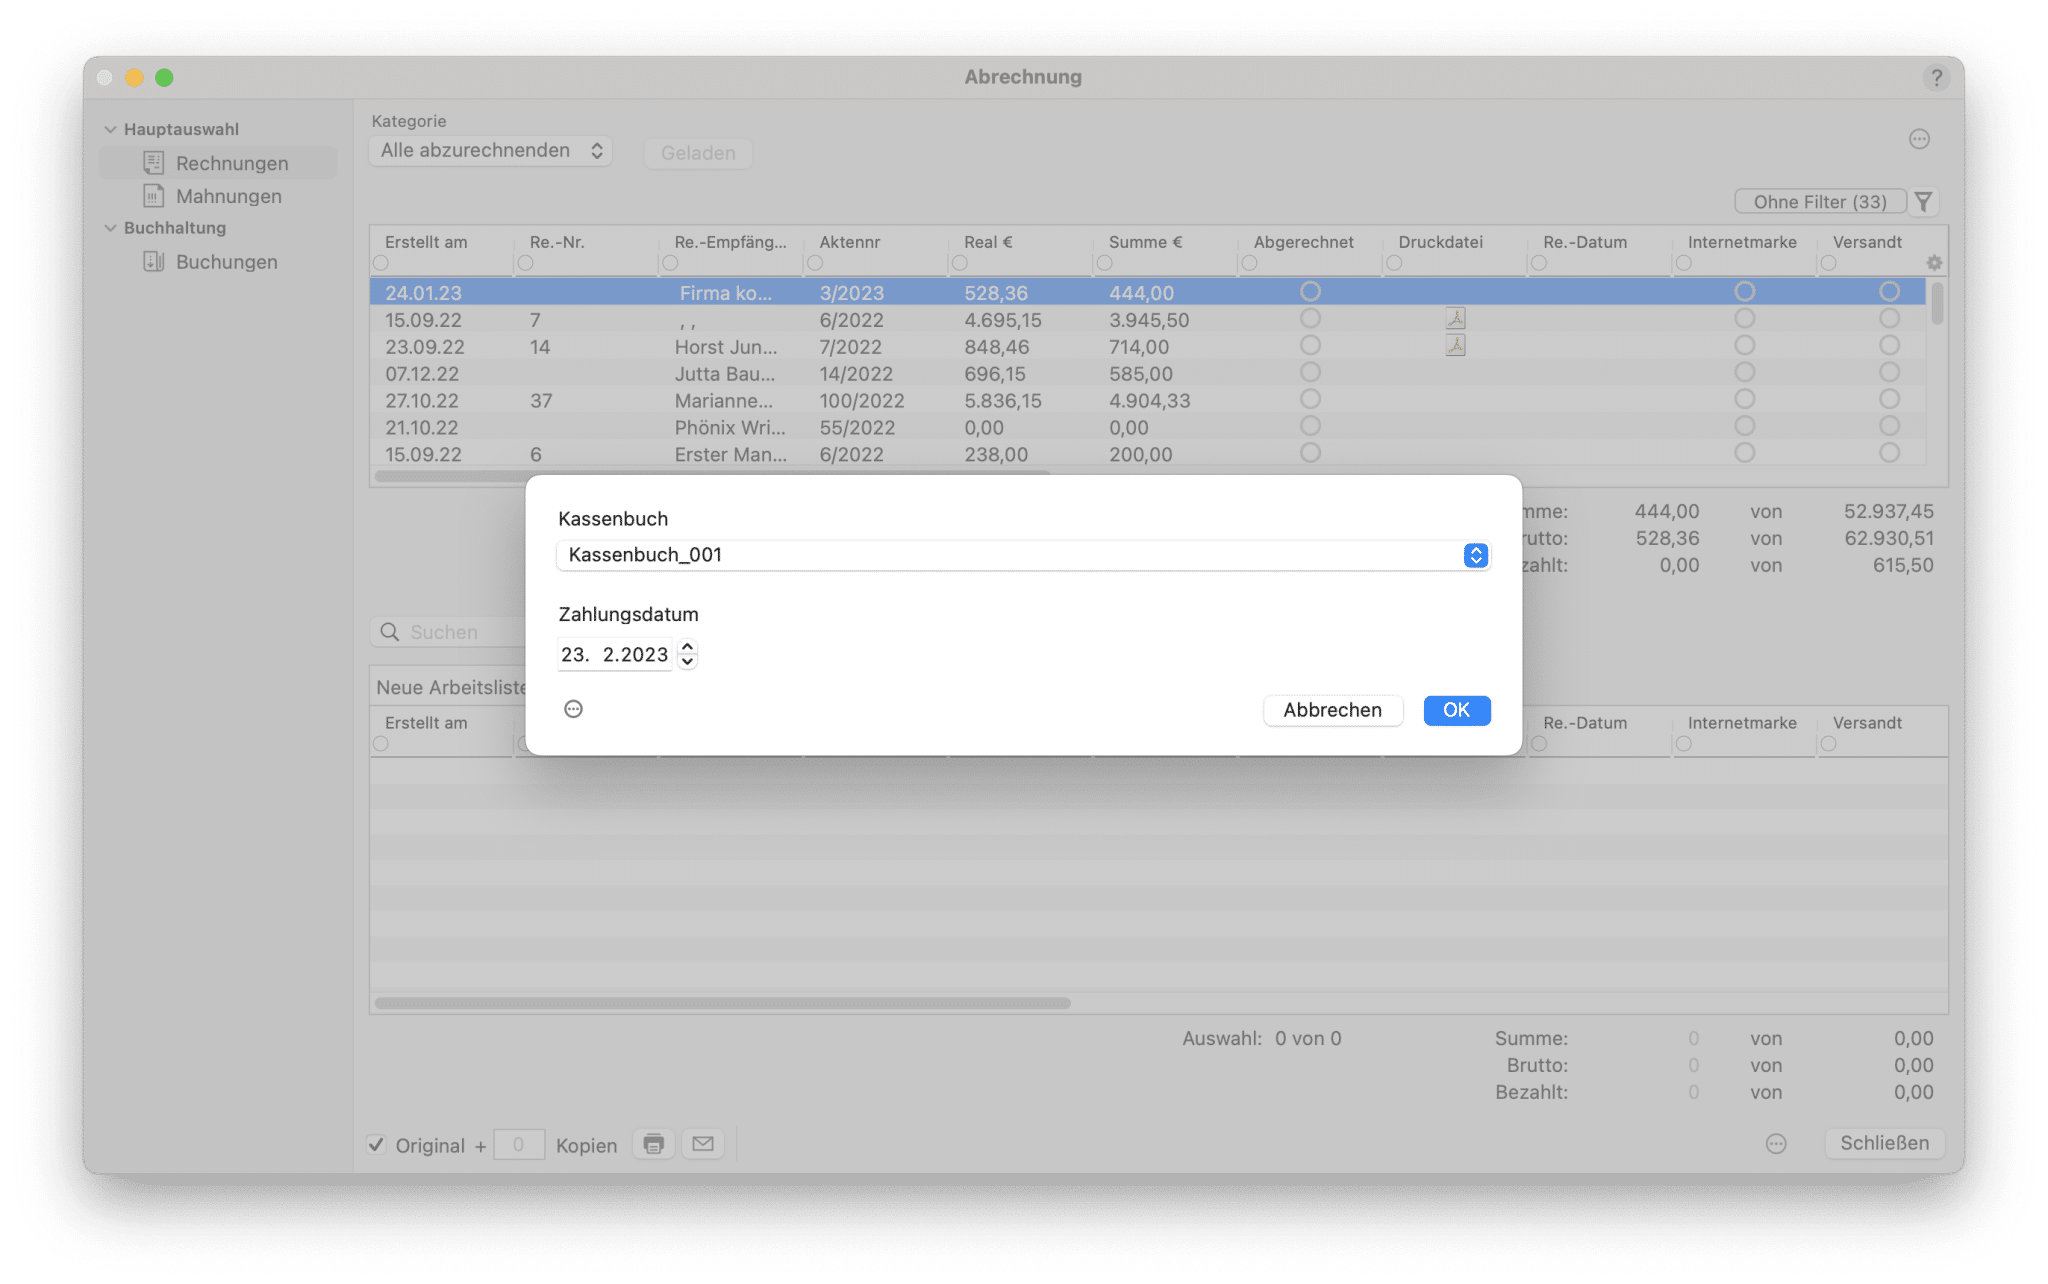
Task: Click the ellipsis icon in Kassenbuch dialog
Action: 573,709
